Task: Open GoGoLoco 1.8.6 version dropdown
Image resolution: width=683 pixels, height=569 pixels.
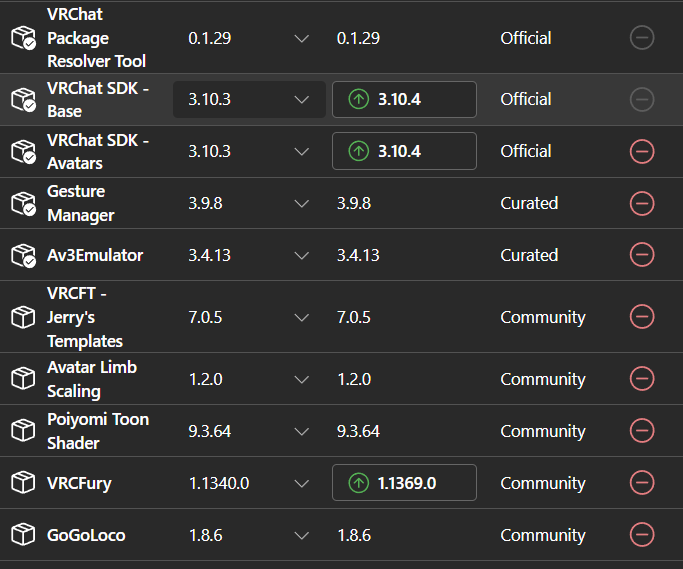Action: pyautogui.click(x=249, y=535)
